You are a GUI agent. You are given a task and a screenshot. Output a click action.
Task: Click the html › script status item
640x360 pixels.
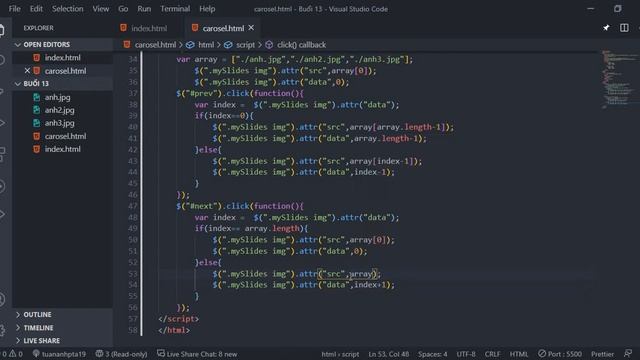(340, 354)
